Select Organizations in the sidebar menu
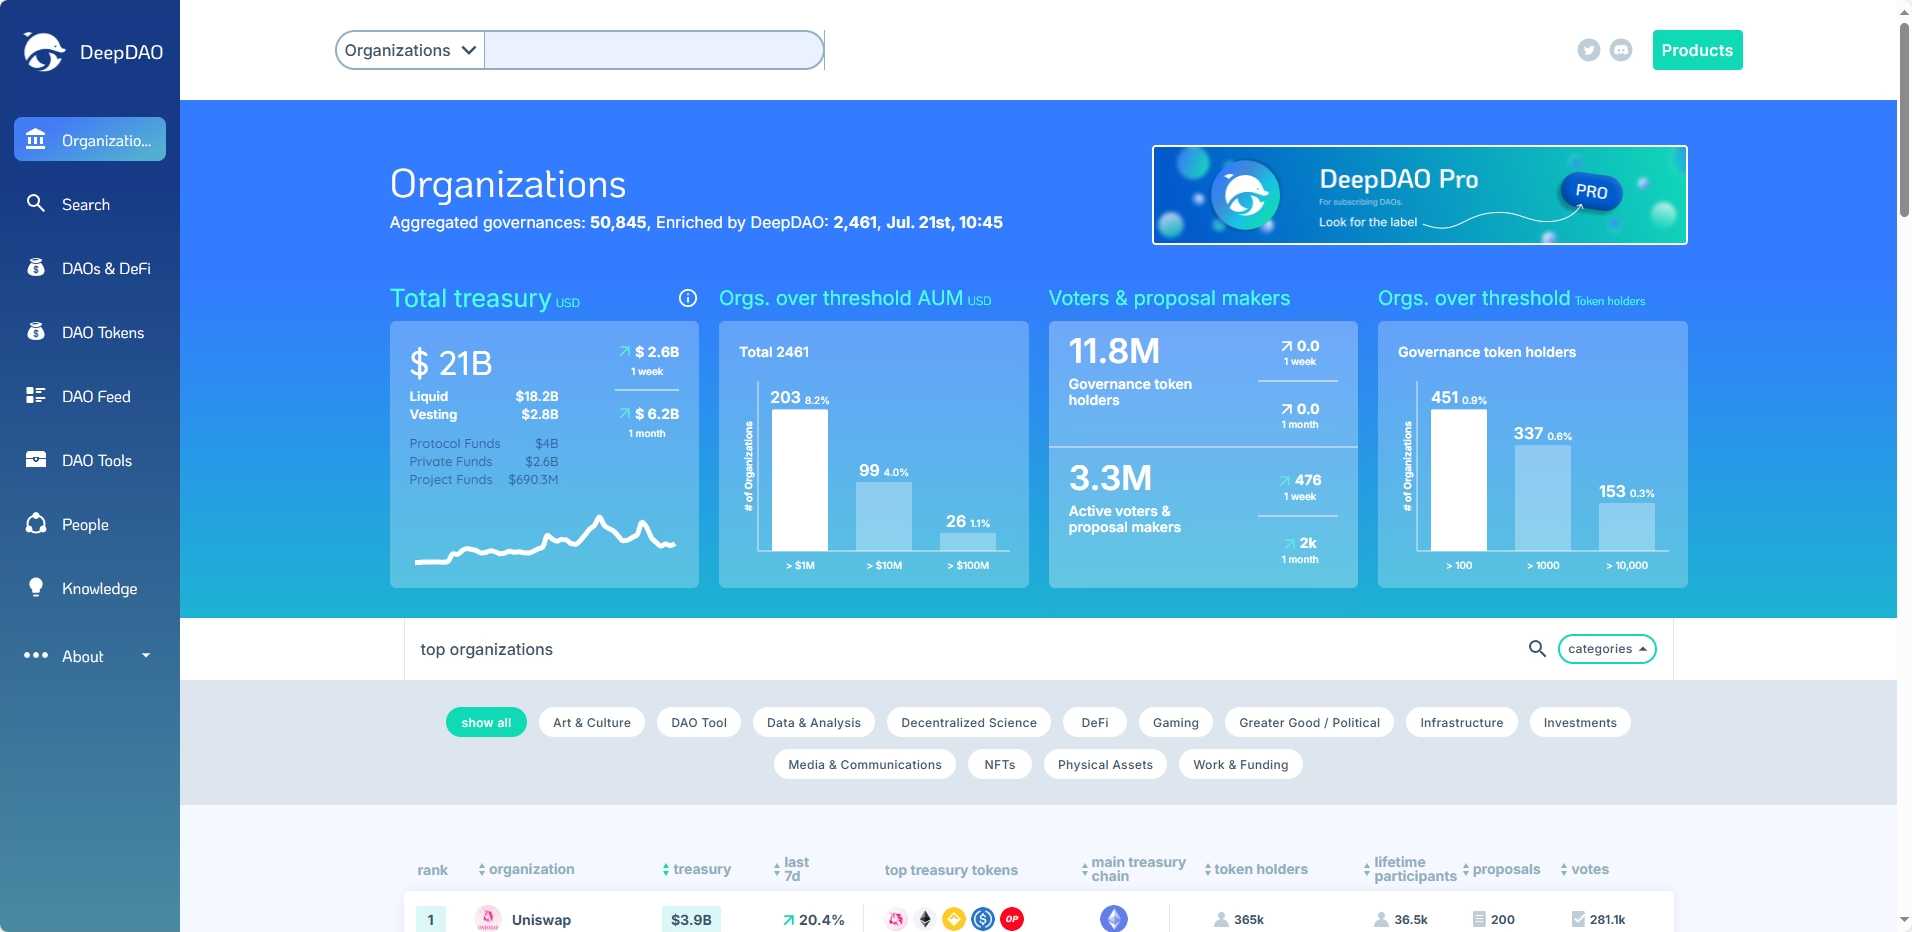The image size is (1912, 932). tap(89, 139)
